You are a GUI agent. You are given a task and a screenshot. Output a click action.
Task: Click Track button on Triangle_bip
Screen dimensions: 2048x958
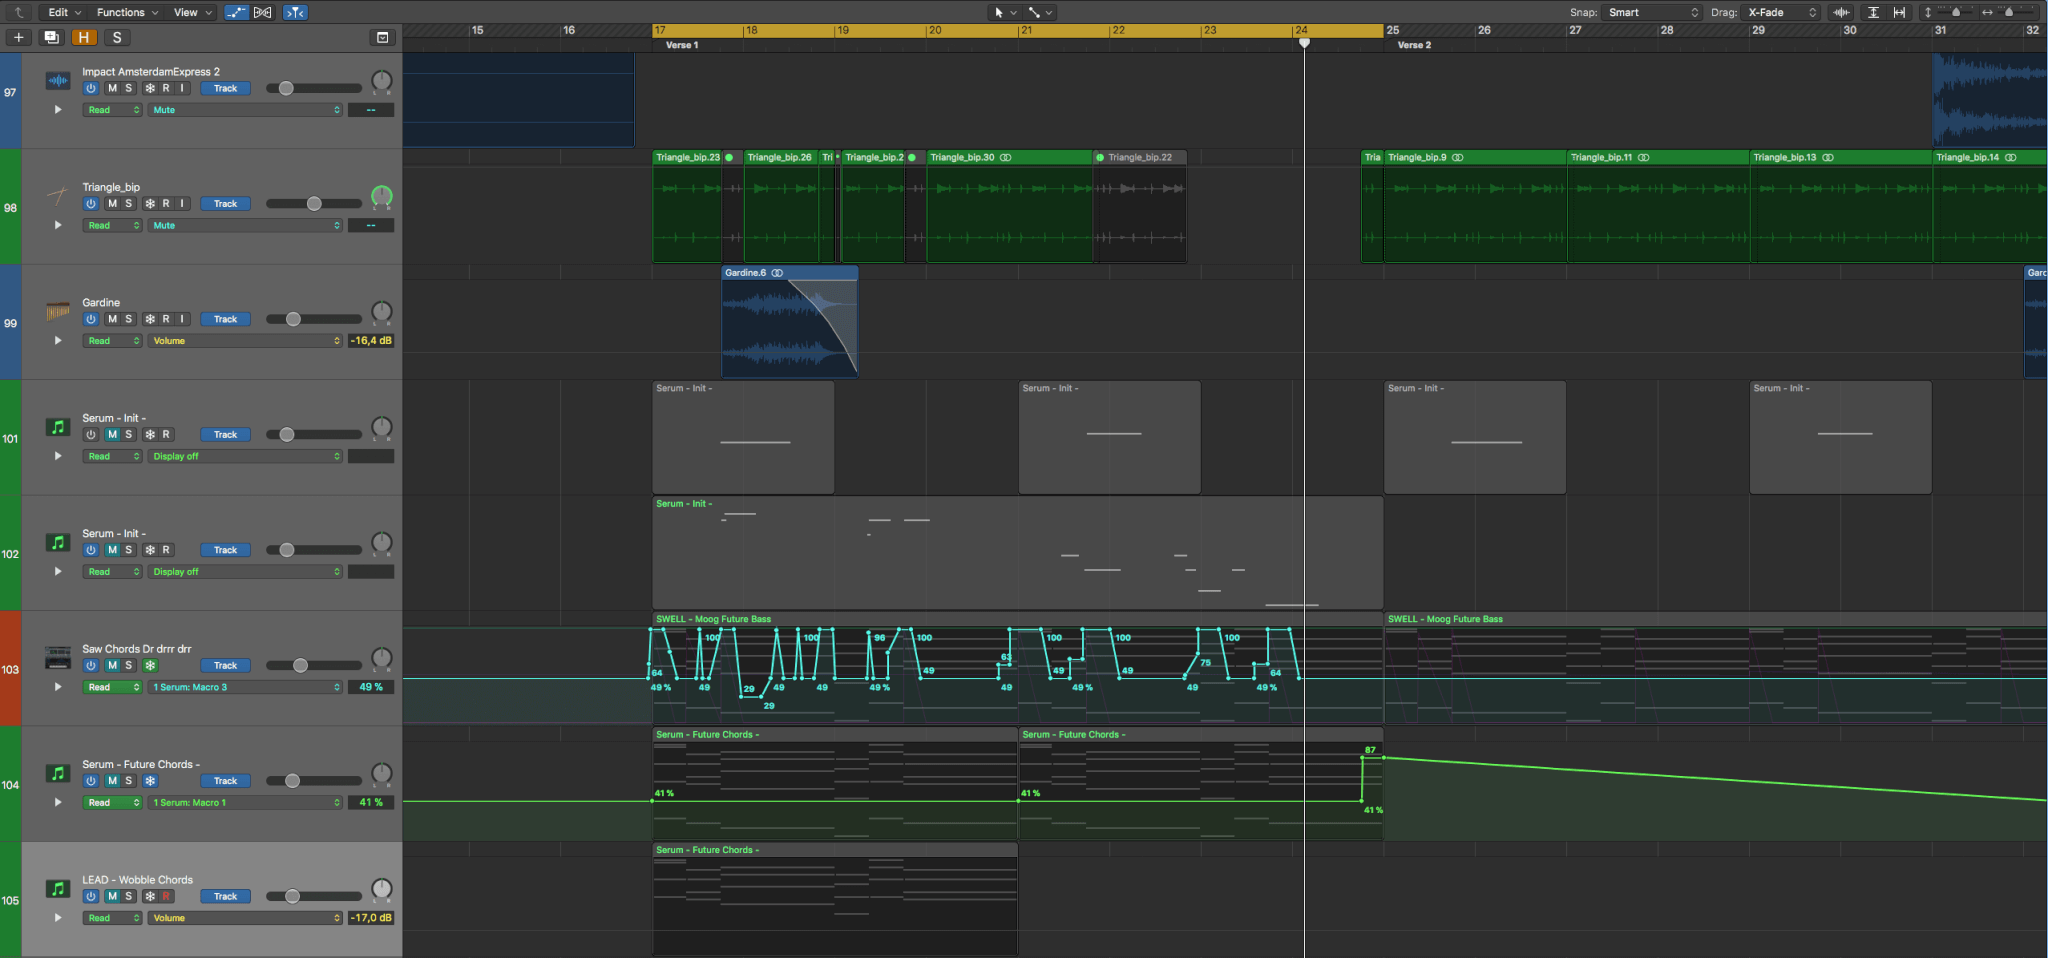pyautogui.click(x=225, y=203)
